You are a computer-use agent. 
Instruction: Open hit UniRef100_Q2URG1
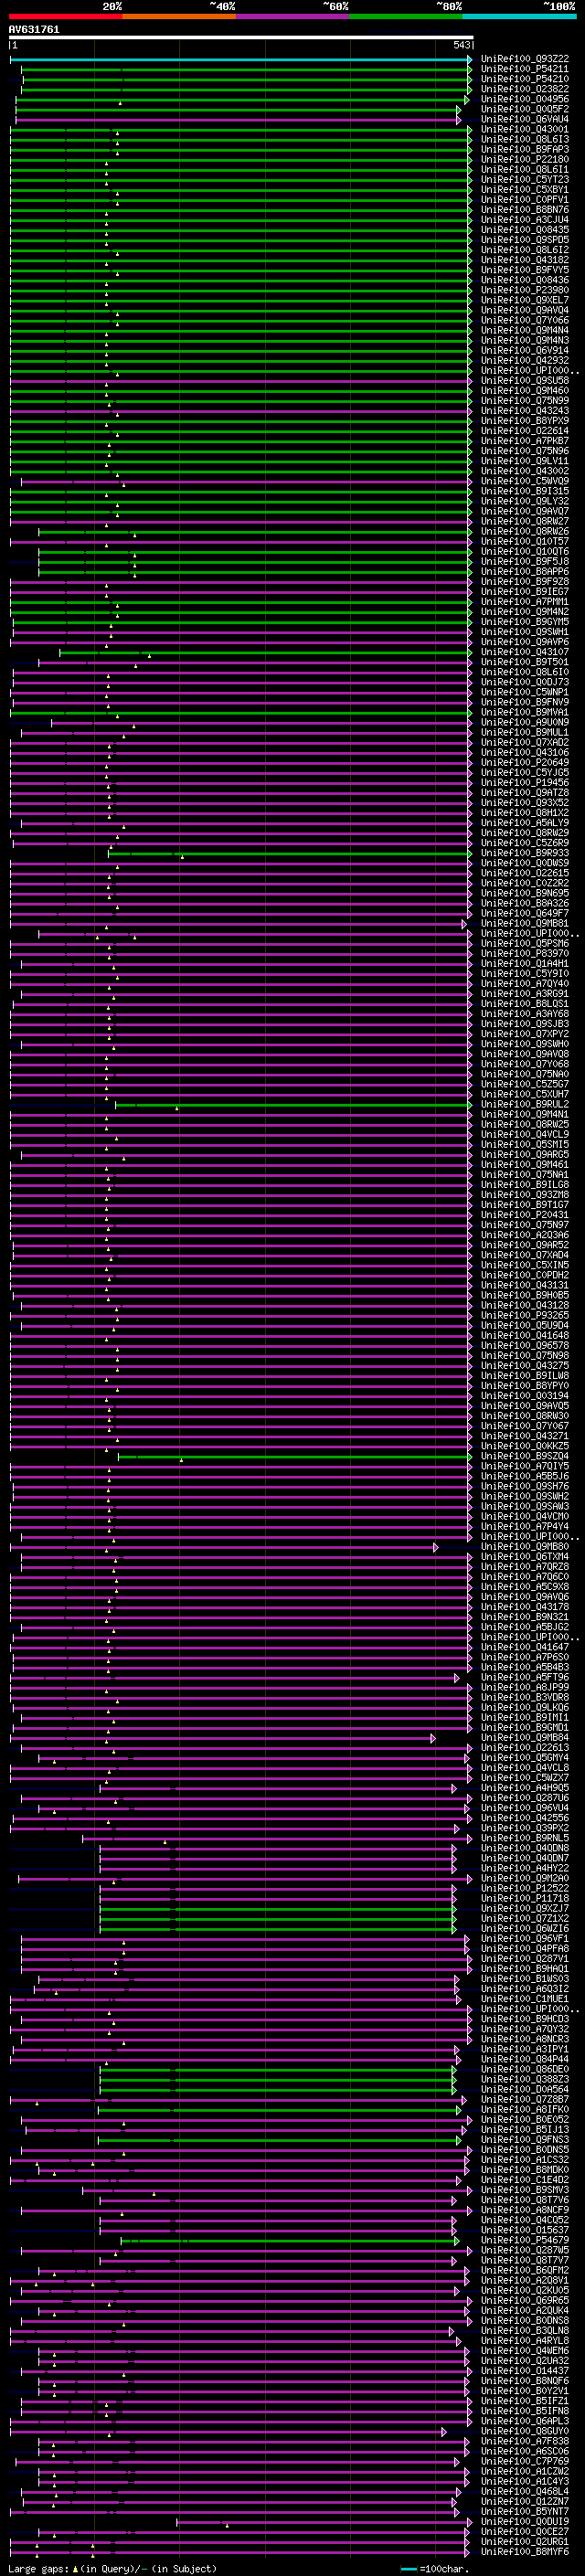pos(525,2541)
